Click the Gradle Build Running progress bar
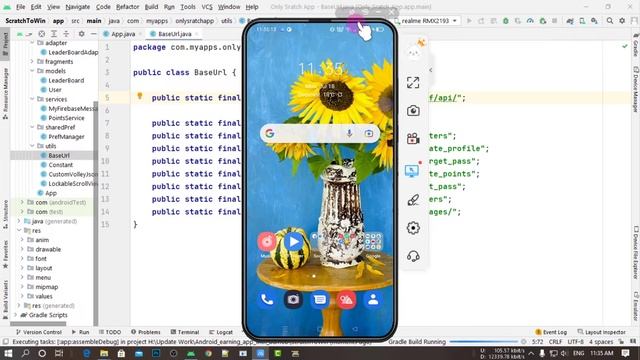This screenshot has height=360, width=640. click(484, 342)
